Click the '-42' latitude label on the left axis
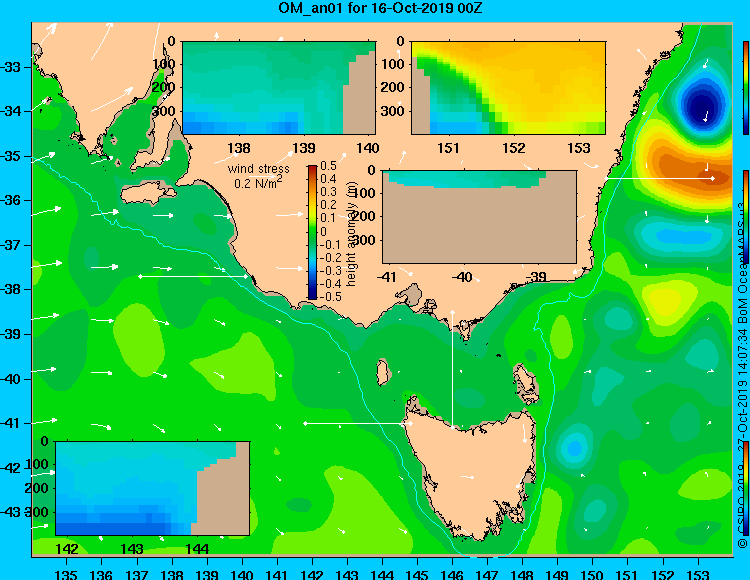 [11, 468]
